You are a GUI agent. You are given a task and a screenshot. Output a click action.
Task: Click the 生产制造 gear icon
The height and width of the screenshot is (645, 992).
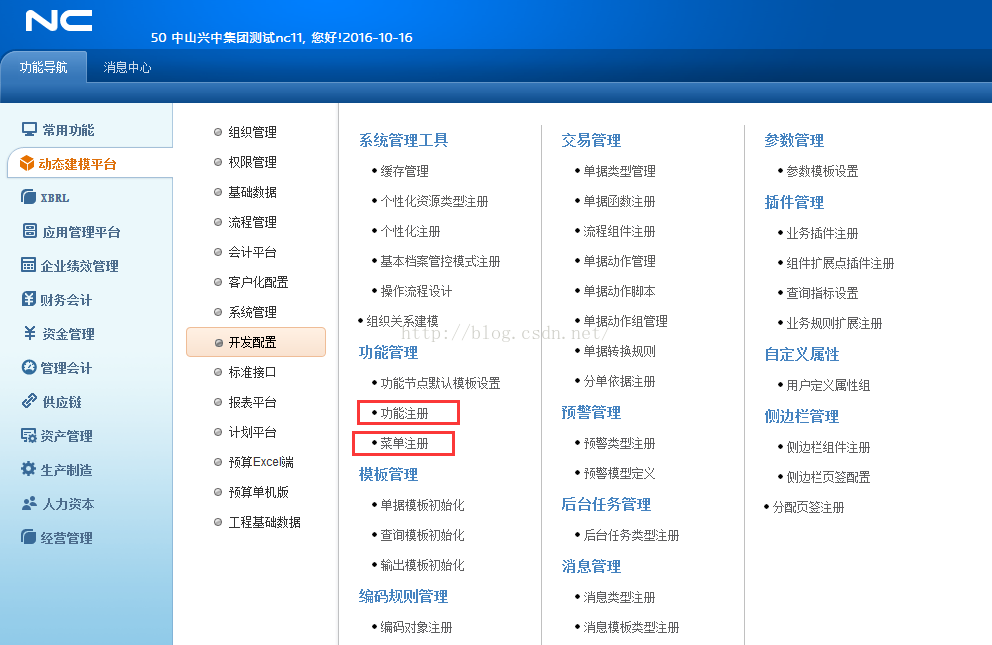(28, 469)
